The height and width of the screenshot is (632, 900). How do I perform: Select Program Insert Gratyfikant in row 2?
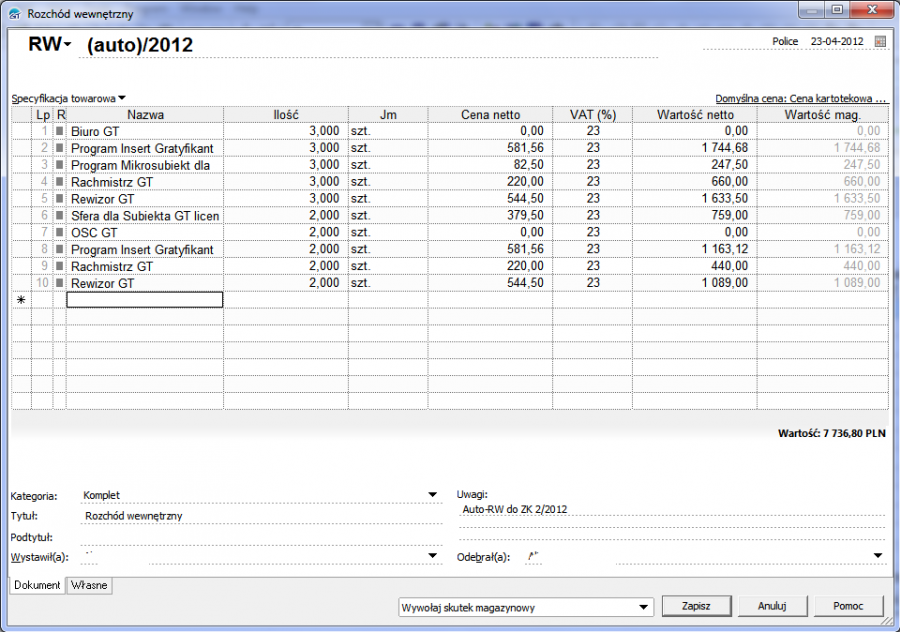pyautogui.click(x=145, y=148)
